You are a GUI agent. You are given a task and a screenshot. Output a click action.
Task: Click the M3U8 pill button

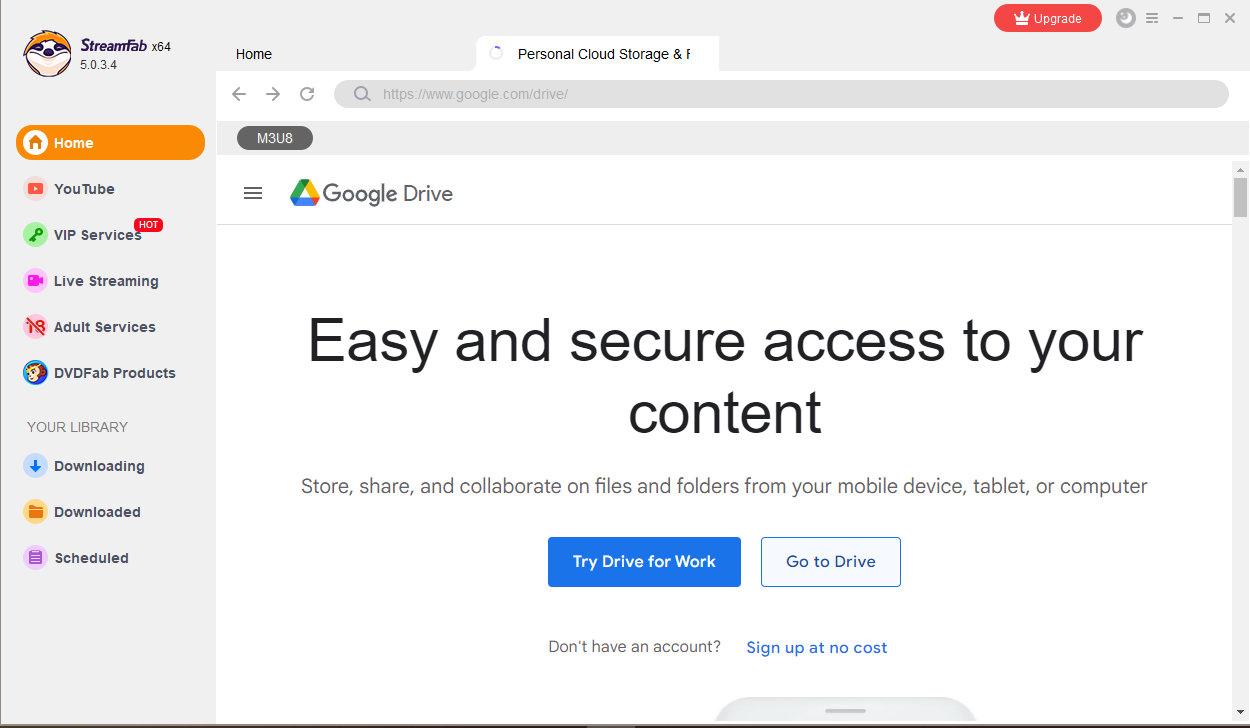tap(275, 138)
